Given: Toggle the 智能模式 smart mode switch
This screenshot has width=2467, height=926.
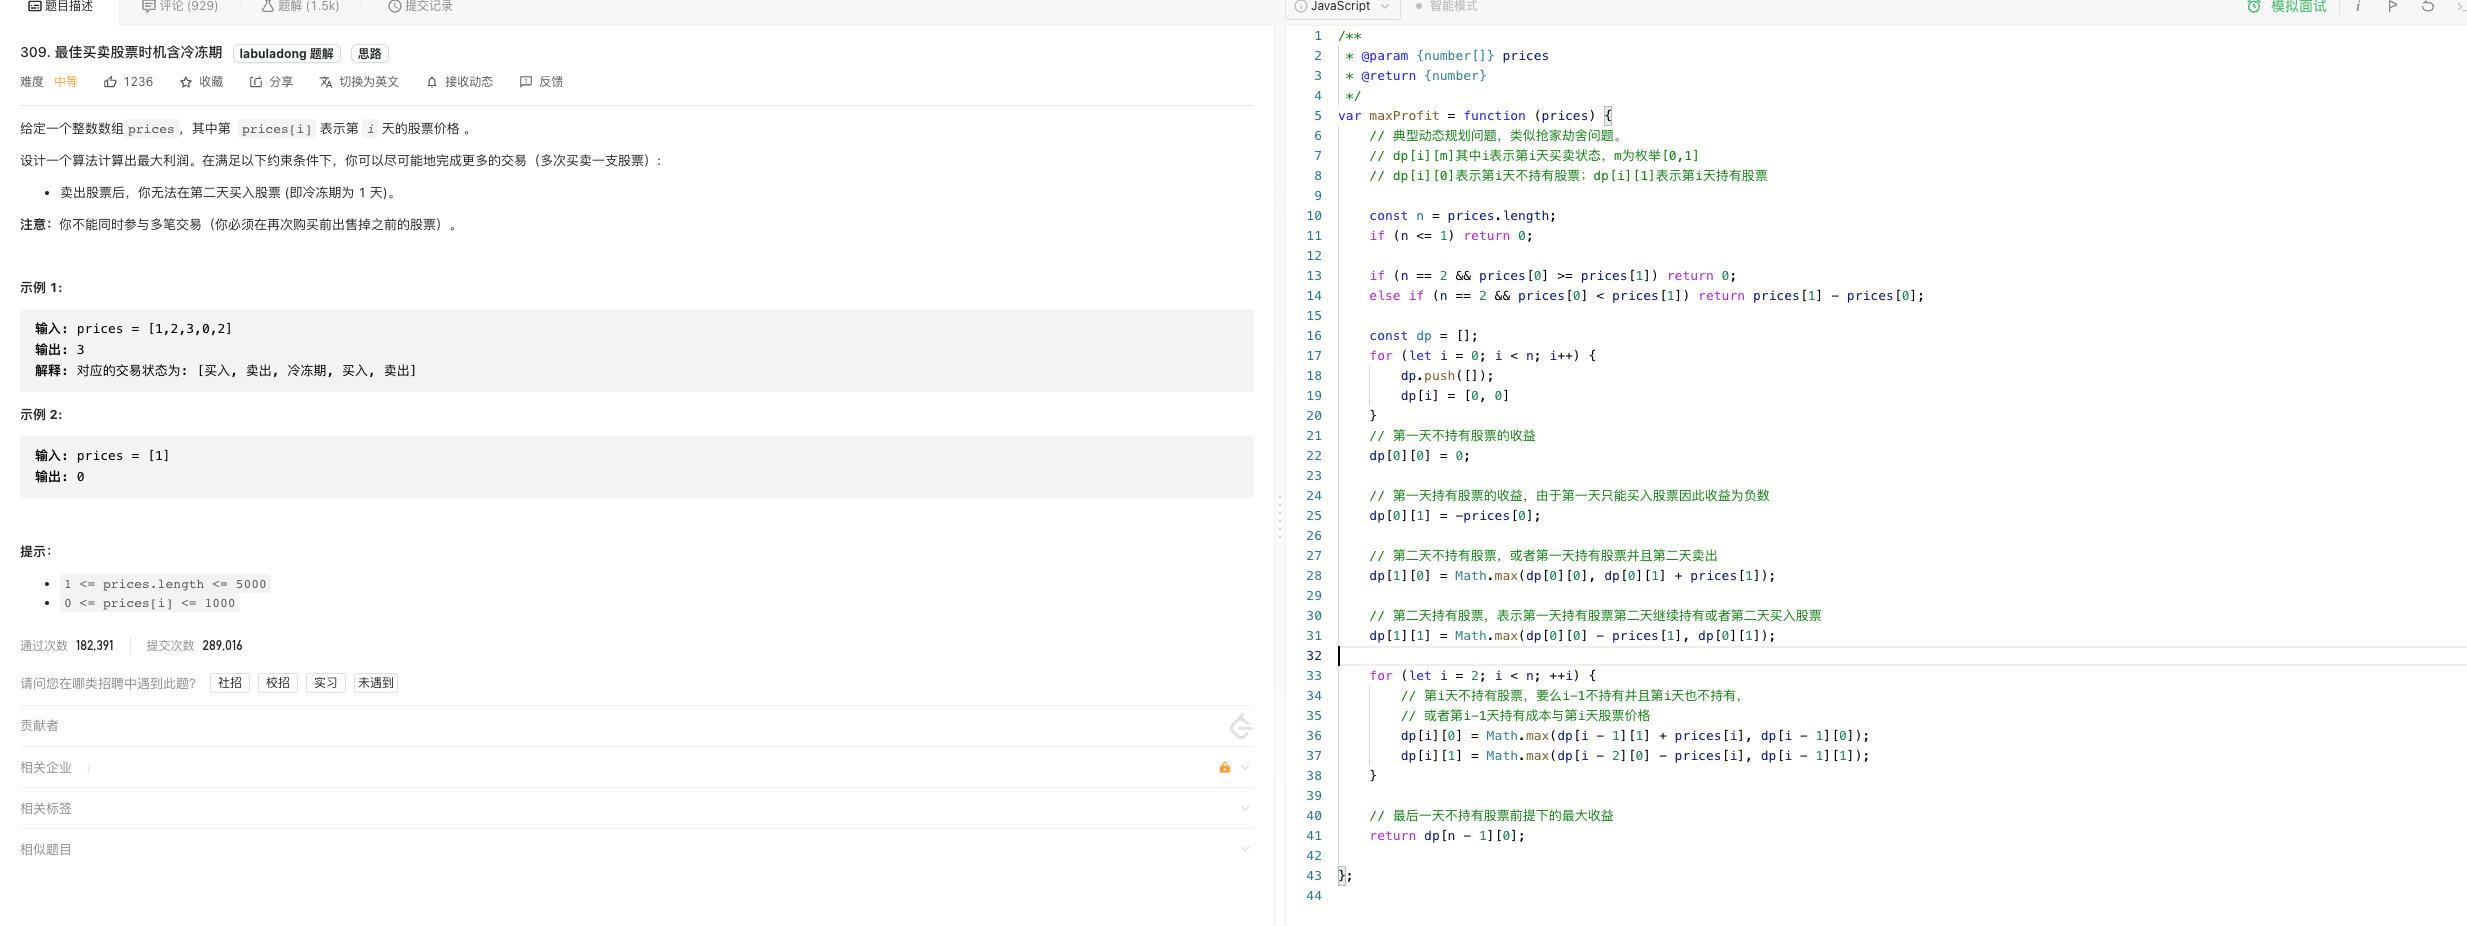Looking at the screenshot, I should (x=1446, y=6).
